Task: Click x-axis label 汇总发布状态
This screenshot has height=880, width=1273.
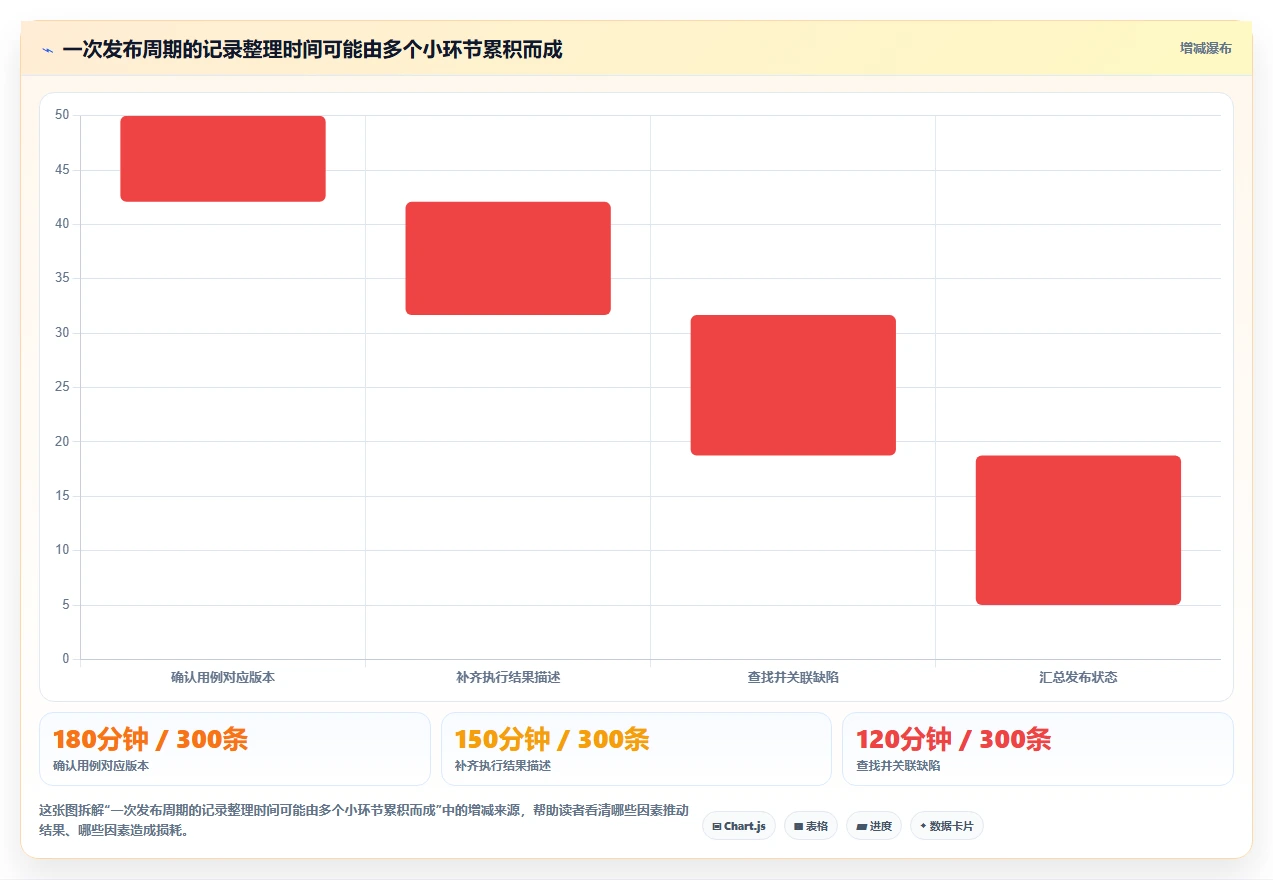Action: coord(1078,677)
